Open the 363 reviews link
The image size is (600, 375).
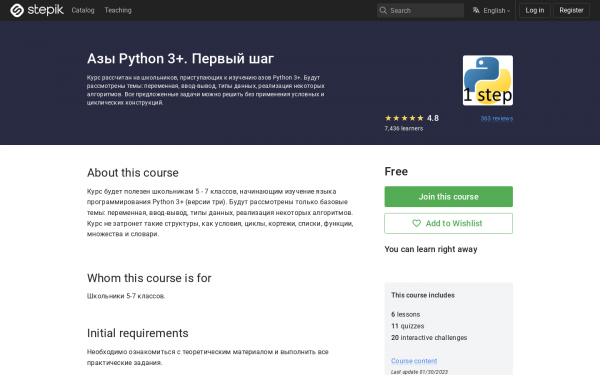(x=497, y=119)
